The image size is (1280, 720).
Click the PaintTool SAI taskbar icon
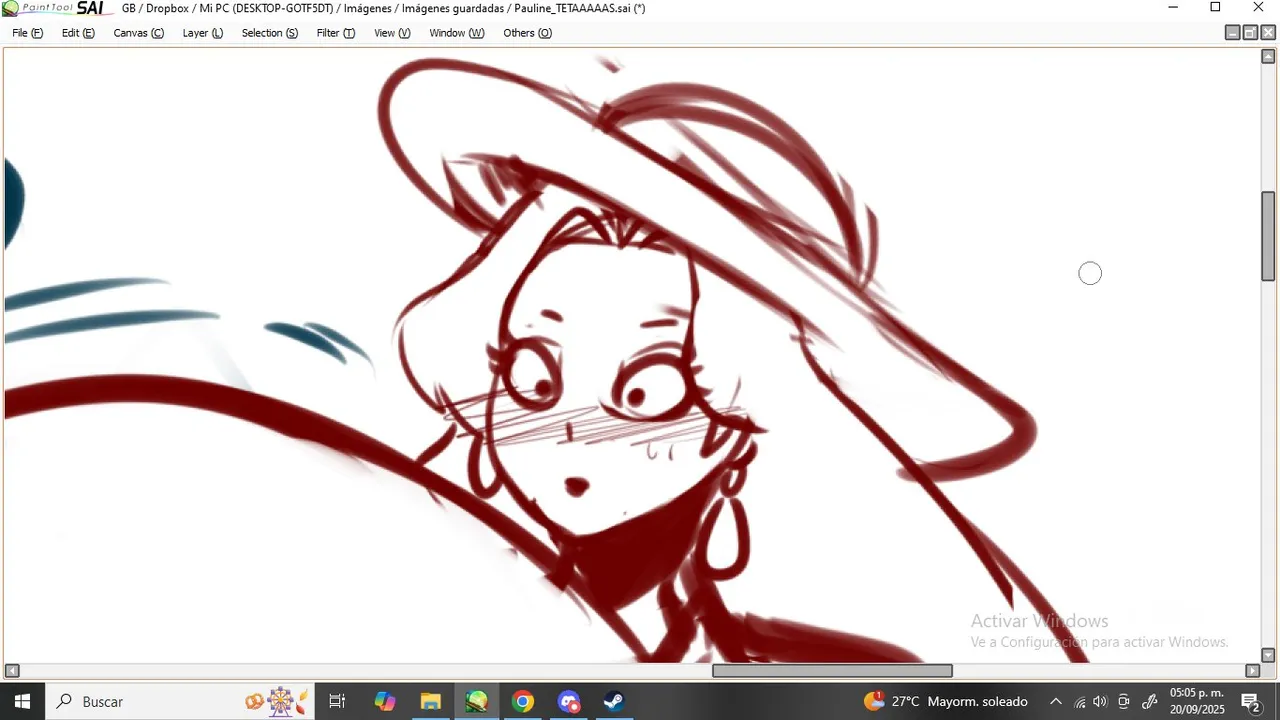pos(477,702)
